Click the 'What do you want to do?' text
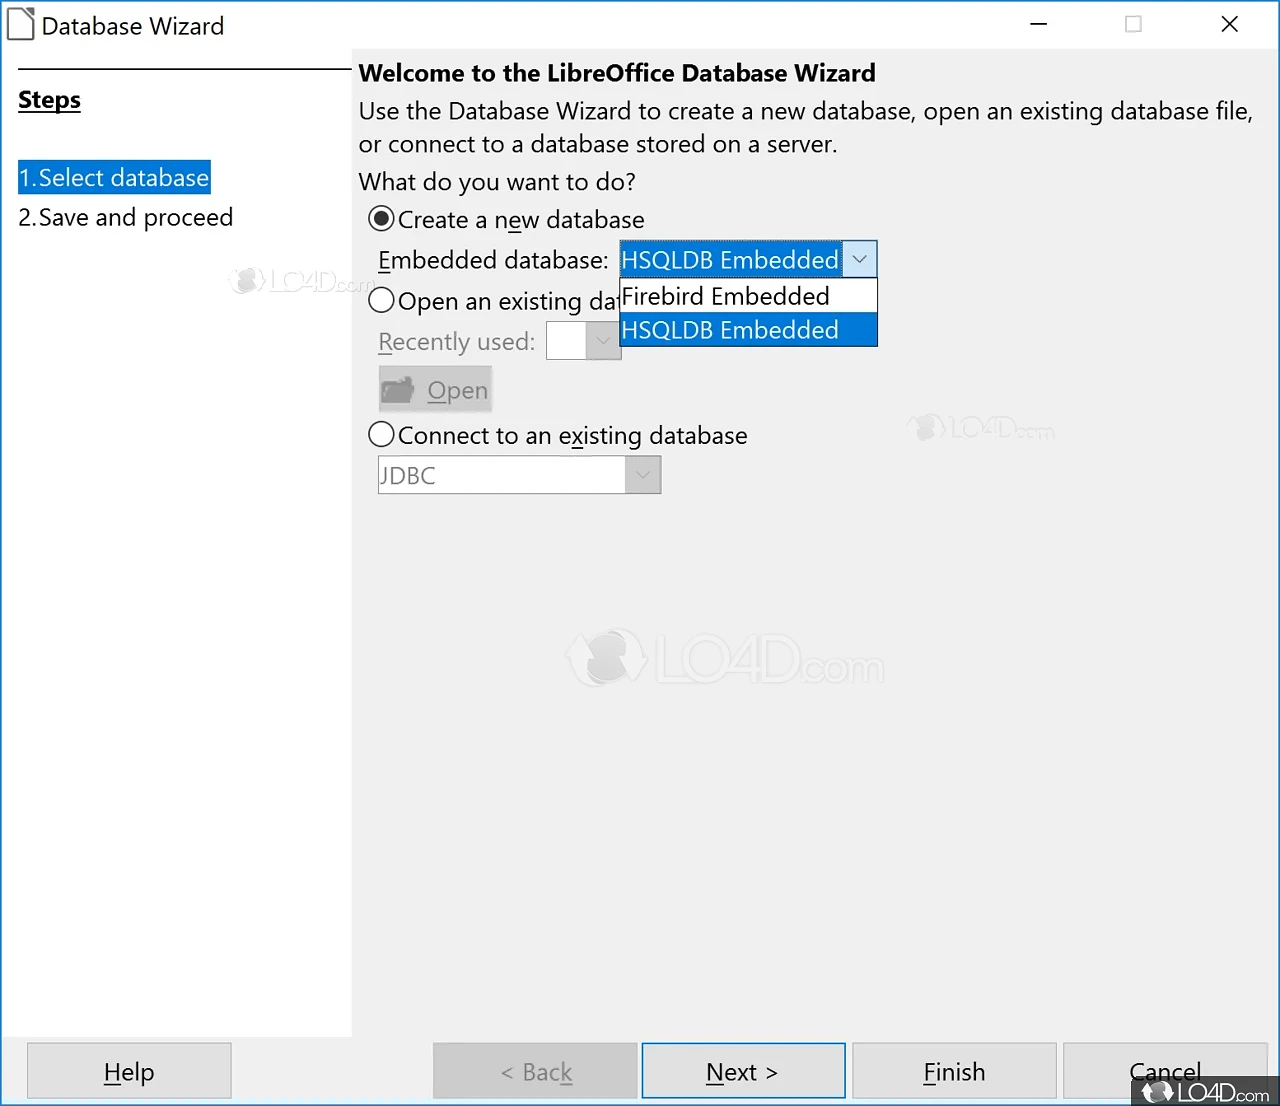 point(497,182)
